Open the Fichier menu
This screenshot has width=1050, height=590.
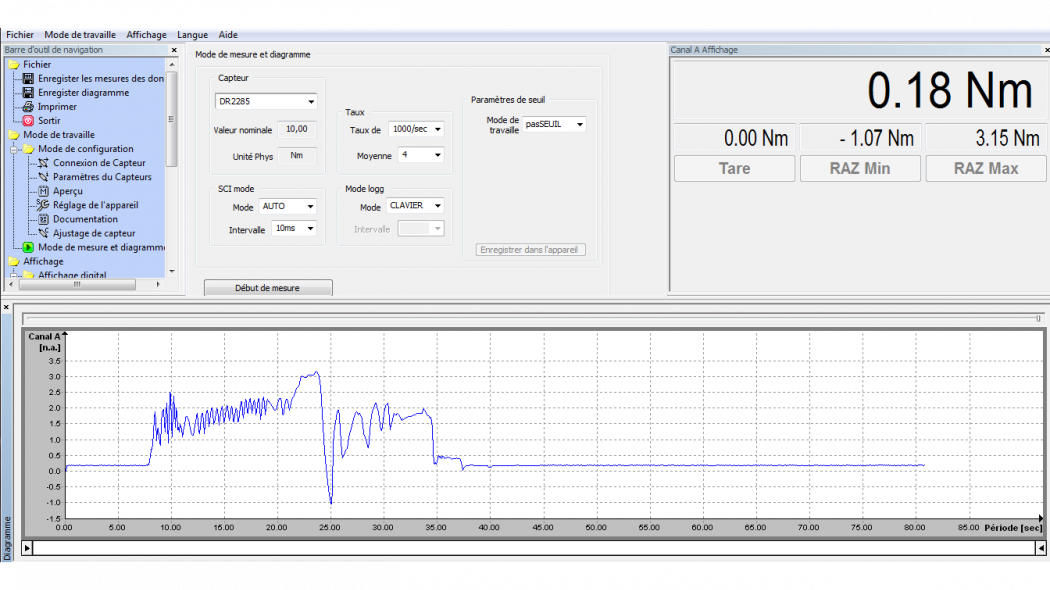20,35
